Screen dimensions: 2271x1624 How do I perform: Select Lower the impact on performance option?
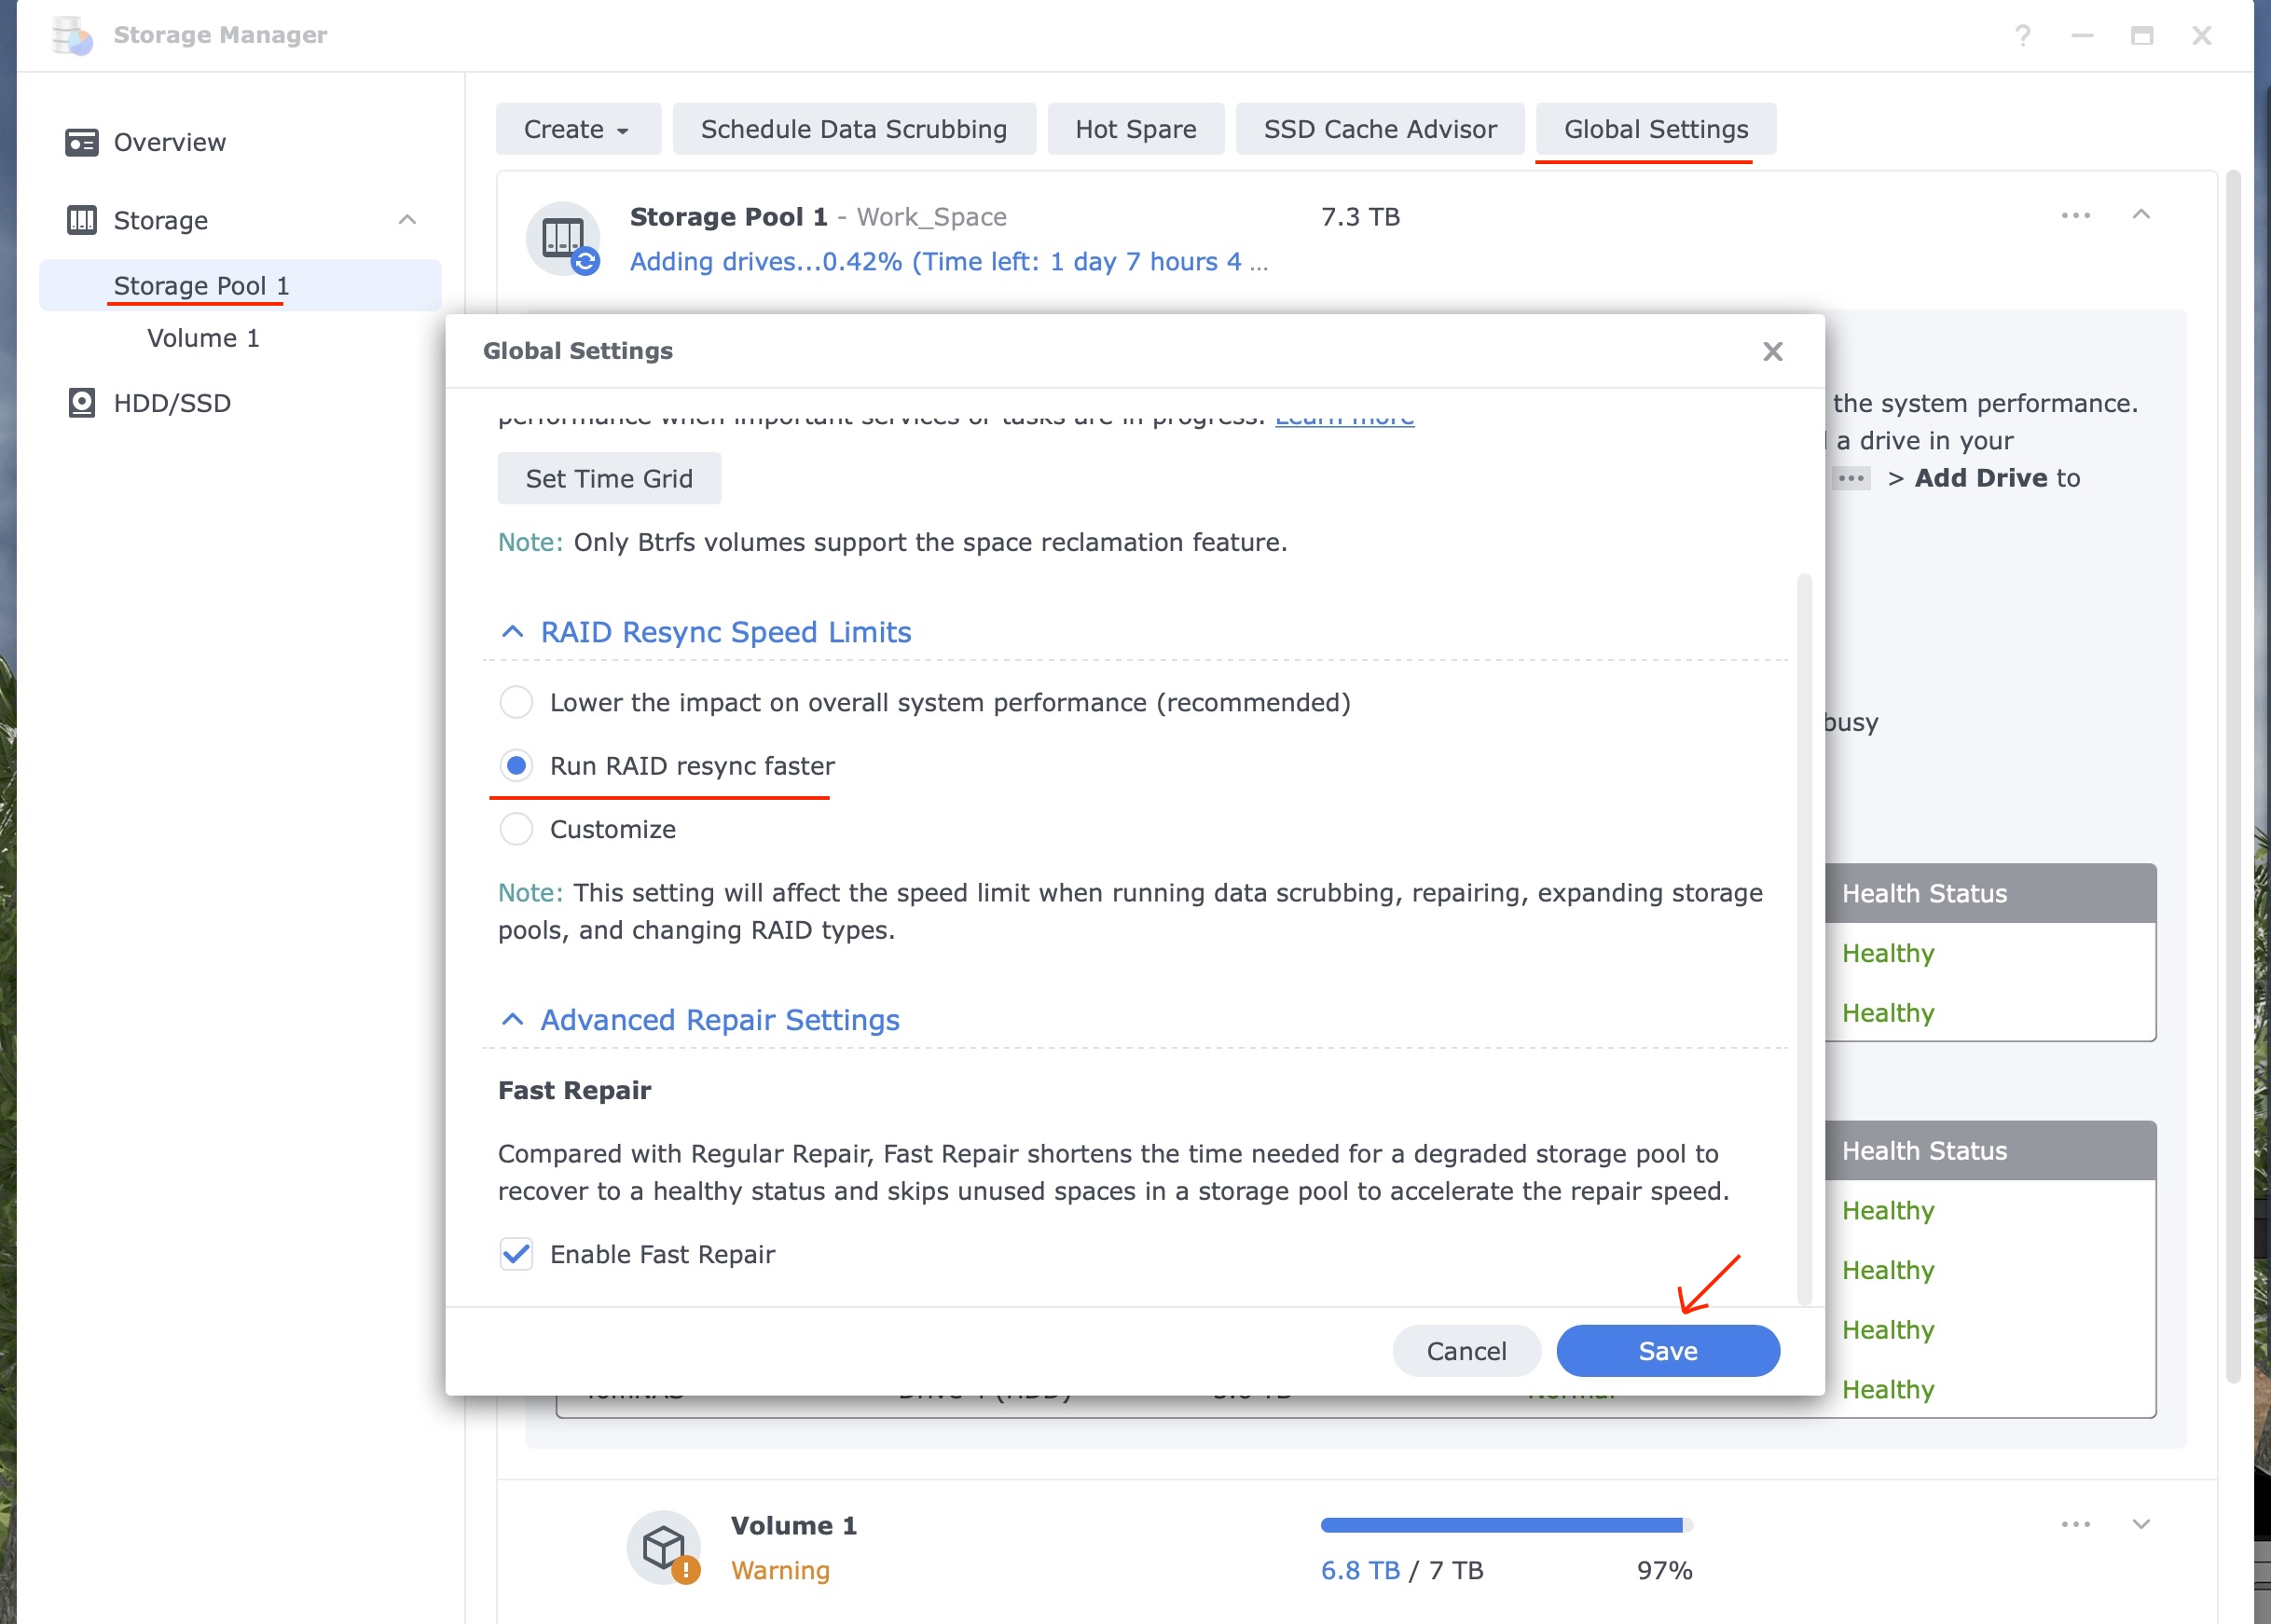(x=516, y=702)
